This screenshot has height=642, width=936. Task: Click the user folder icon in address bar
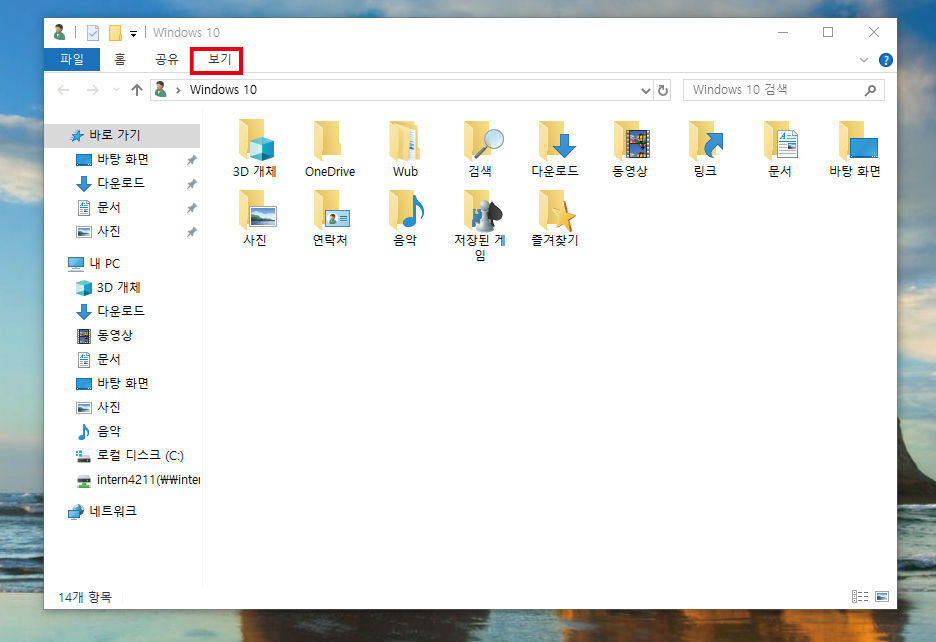(x=161, y=90)
